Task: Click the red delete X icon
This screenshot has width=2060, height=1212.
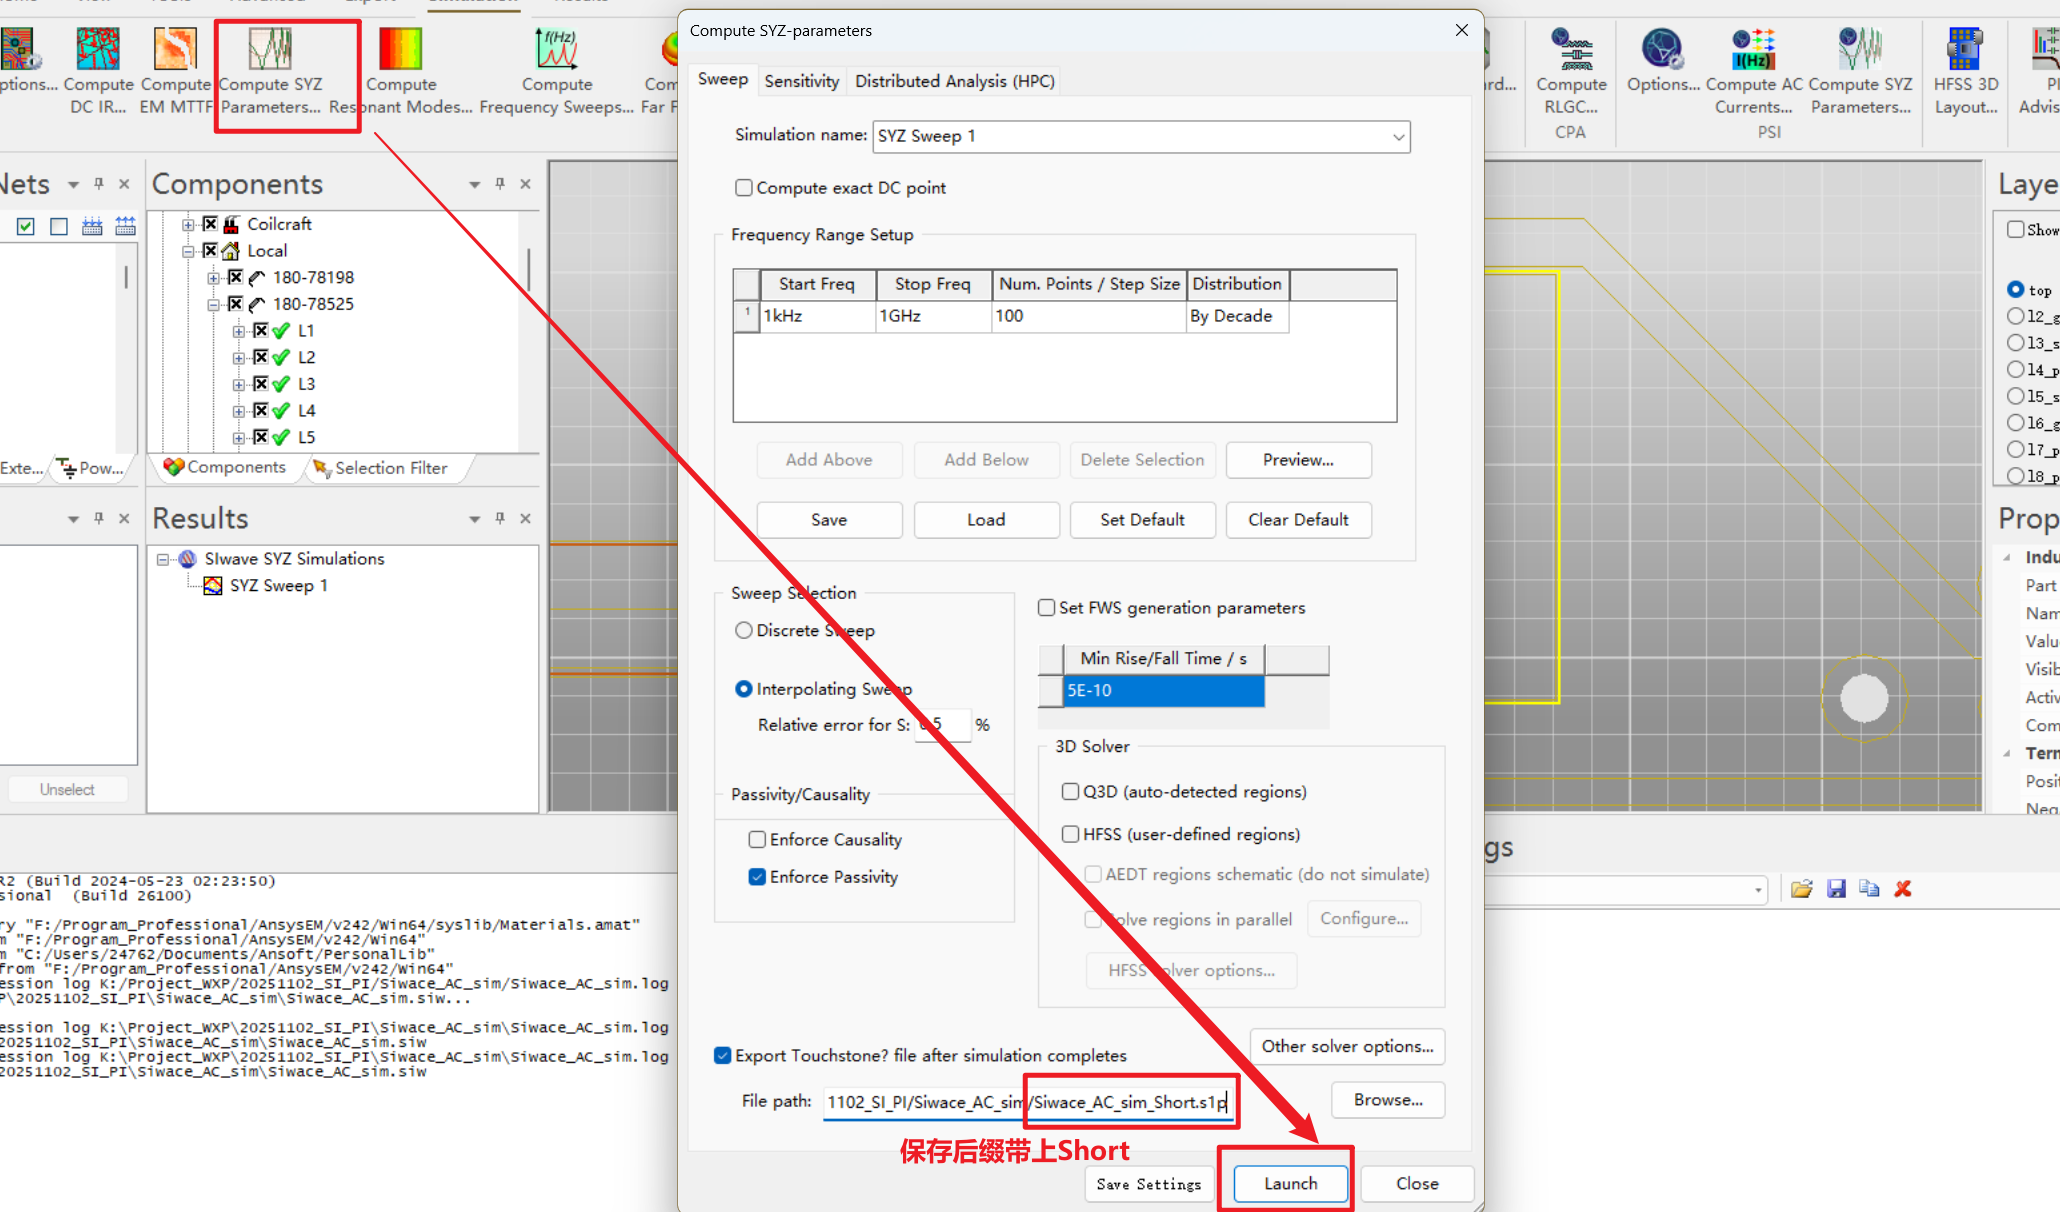Action: pyautogui.click(x=1903, y=889)
